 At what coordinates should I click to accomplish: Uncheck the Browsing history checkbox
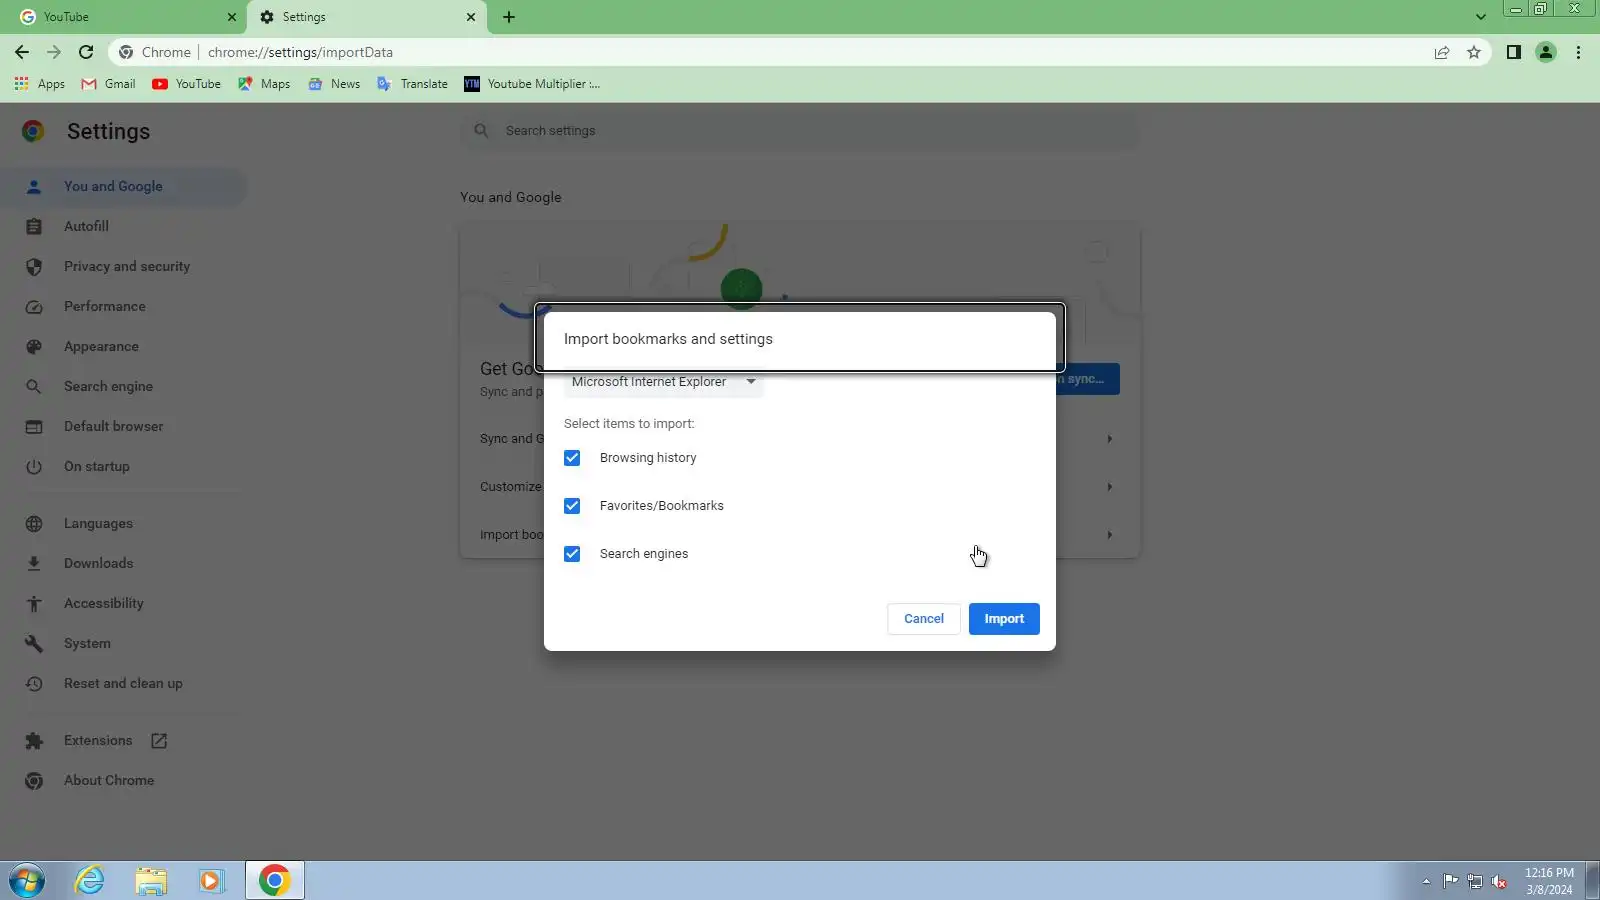click(x=572, y=458)
